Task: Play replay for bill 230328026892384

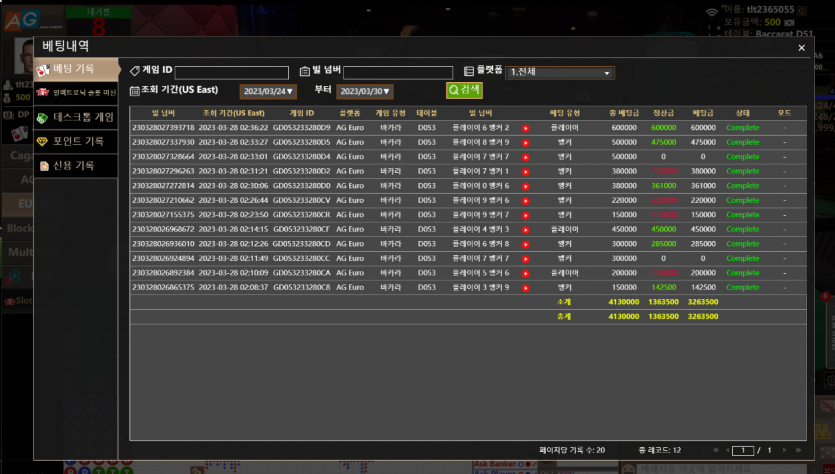Action: pos(526,273)
